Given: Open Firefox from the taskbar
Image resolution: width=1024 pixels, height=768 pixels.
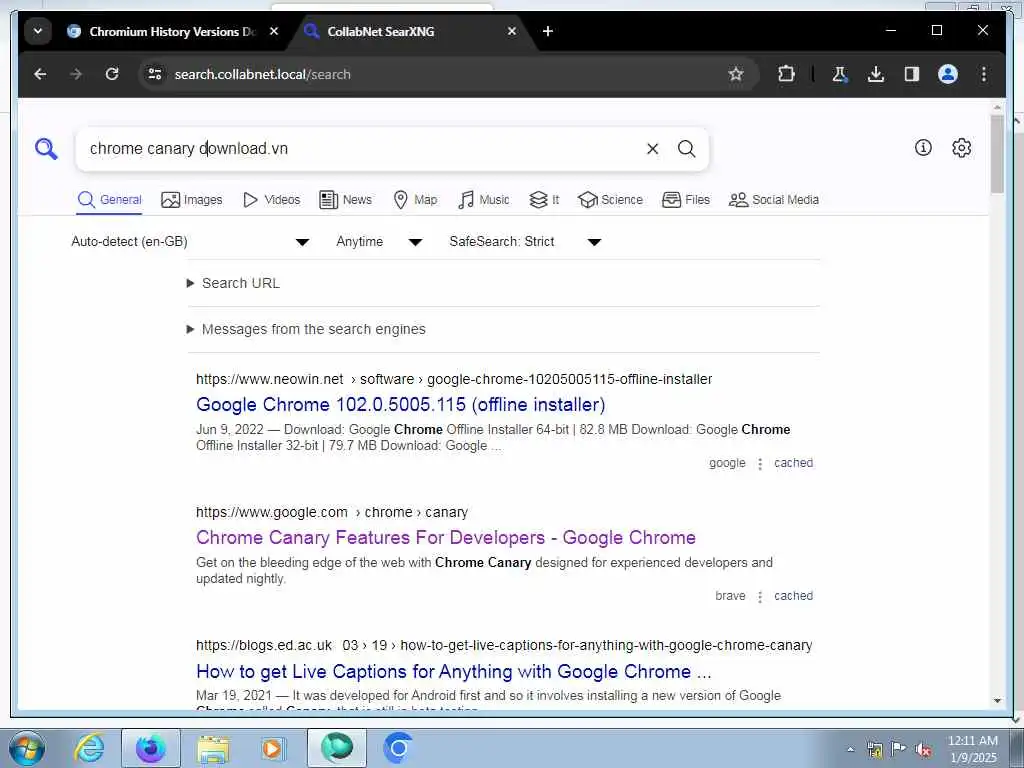Looking at the screenshot, I should pyautogui.click(x=151, y=748).
